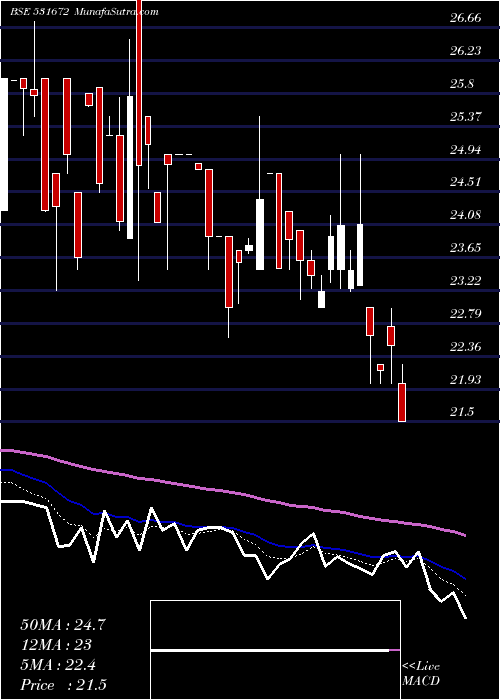This screenshot has height=700, width=500.
Task: Click the 12MA : 23 readout
Action: (x=56, y=645)
